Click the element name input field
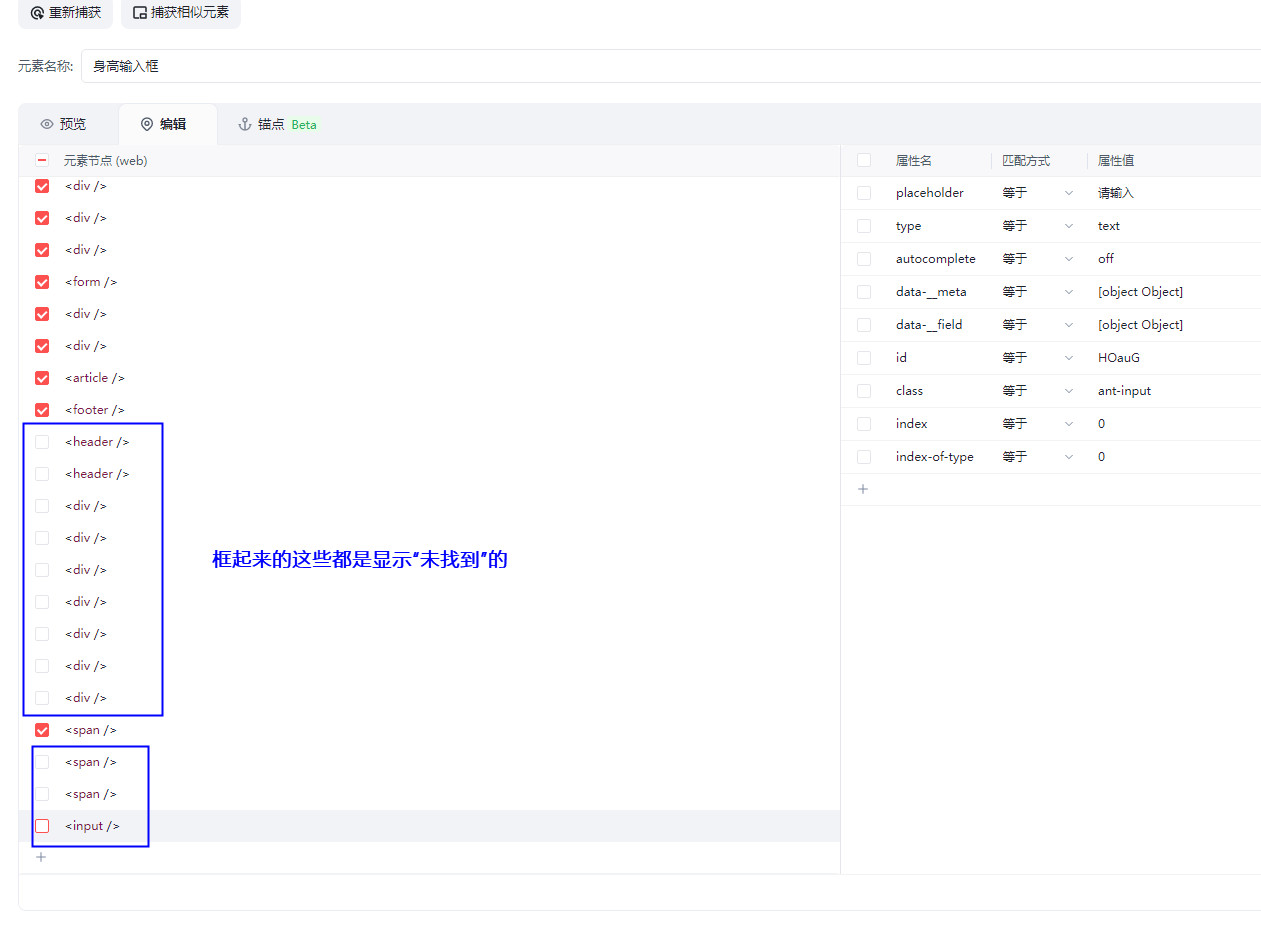The image size is (1261, 925). tap(670, 66)
